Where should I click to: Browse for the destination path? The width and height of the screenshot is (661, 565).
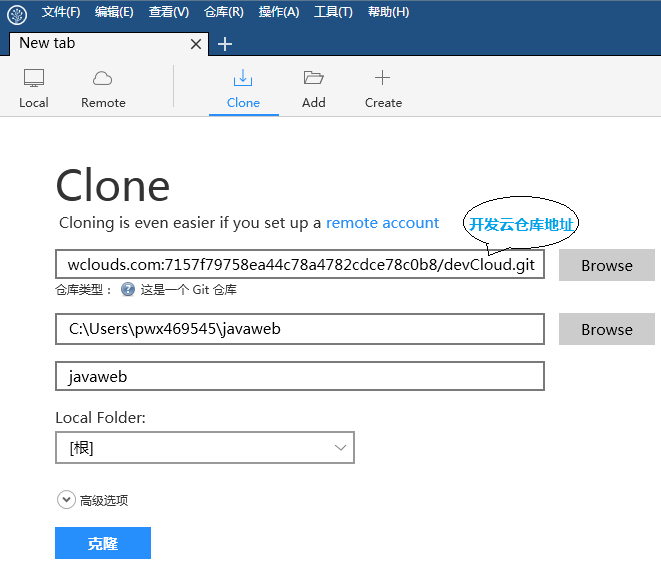pyautogui.click(x=607, y=329)
